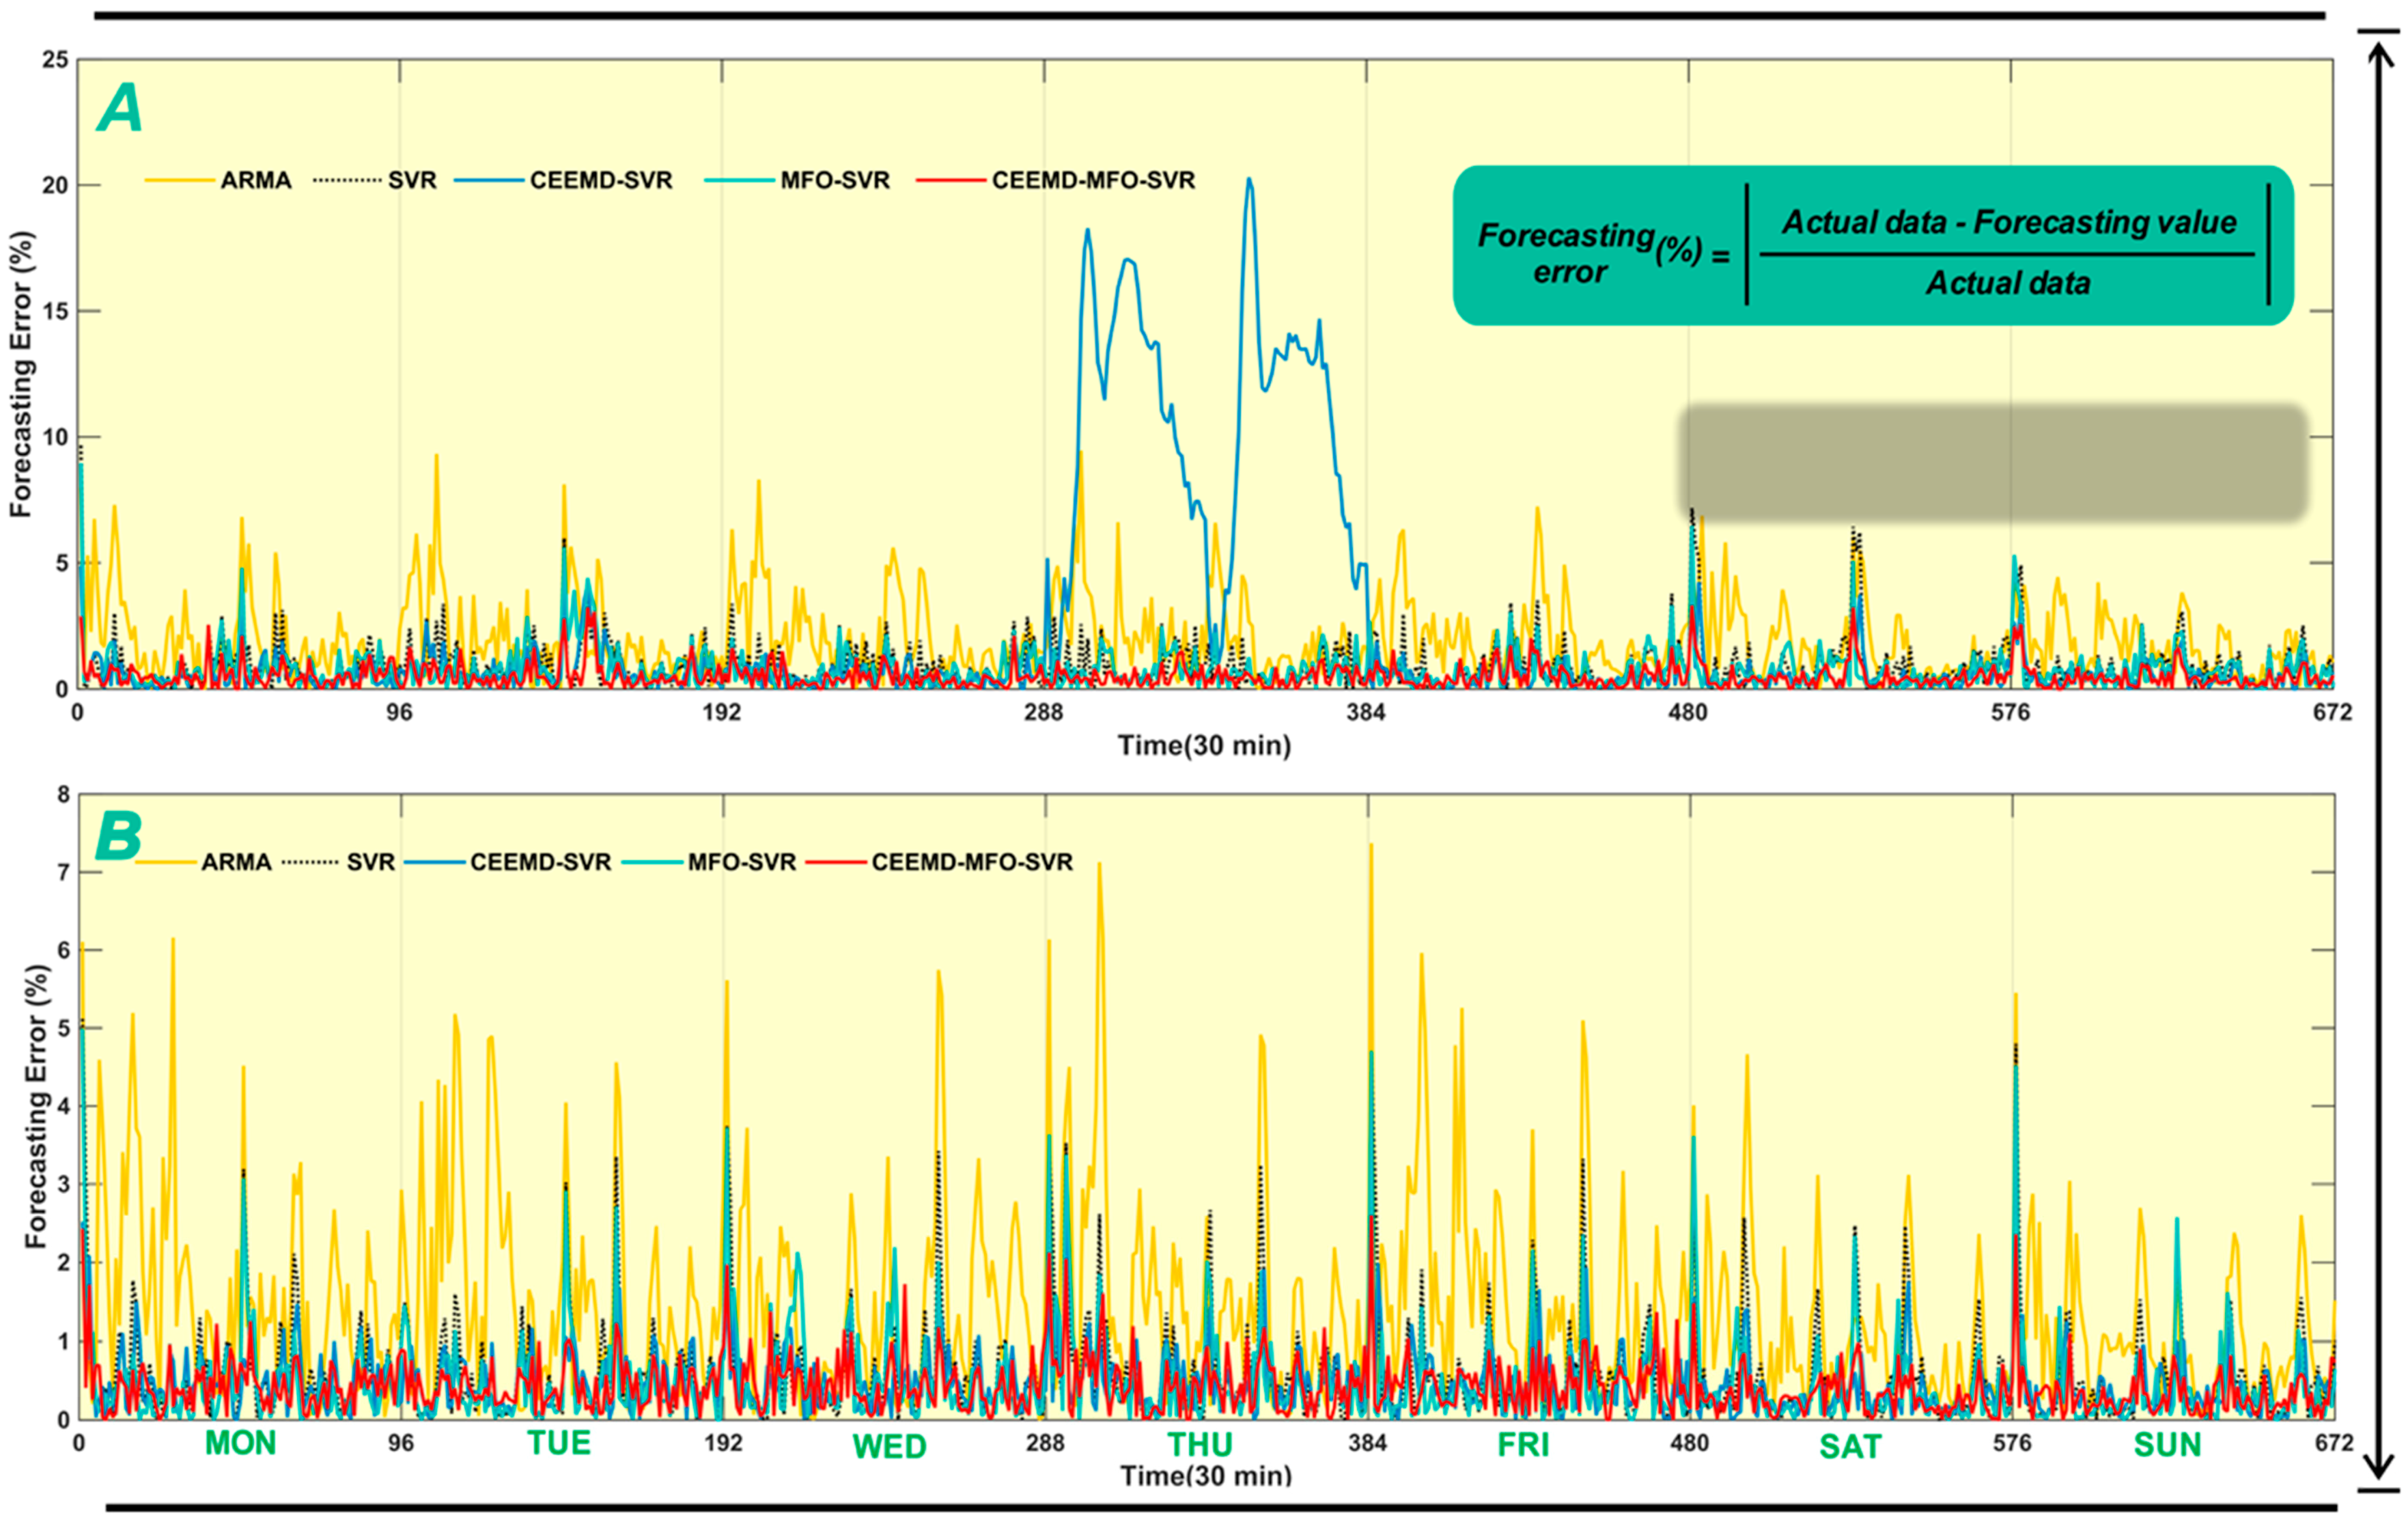Select CEEMD-SVR legend label in chart A
This screenshot has width=2408, height=1524.
coord(600,181)
